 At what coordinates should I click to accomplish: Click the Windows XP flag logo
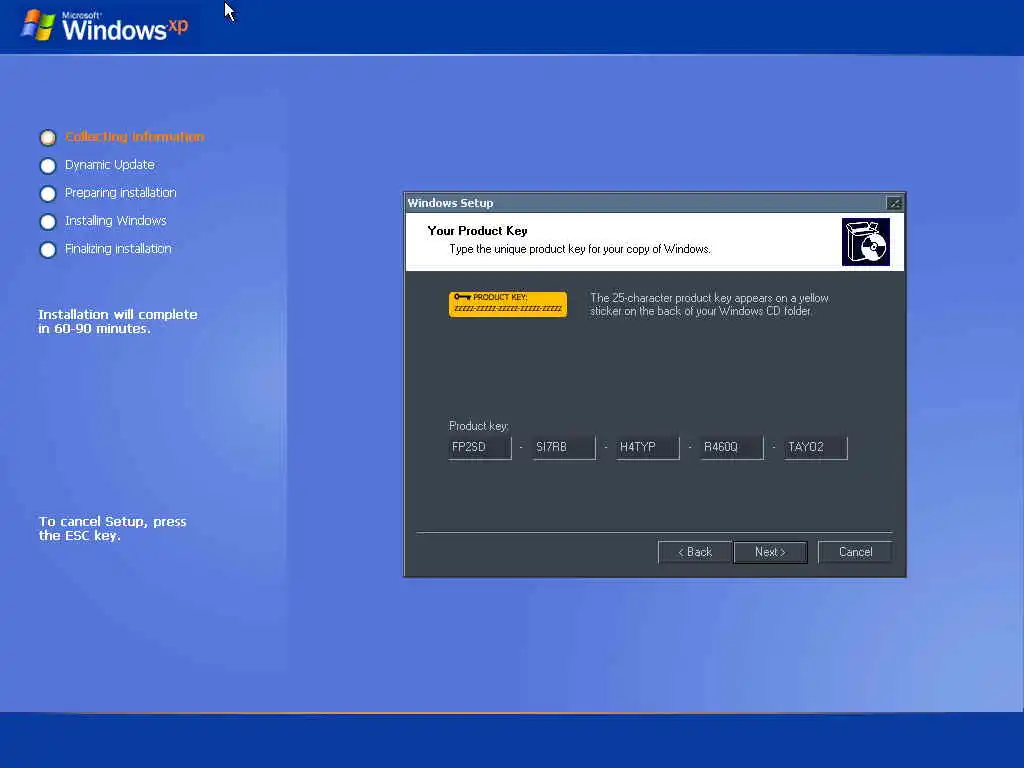(x=38, y=25)
